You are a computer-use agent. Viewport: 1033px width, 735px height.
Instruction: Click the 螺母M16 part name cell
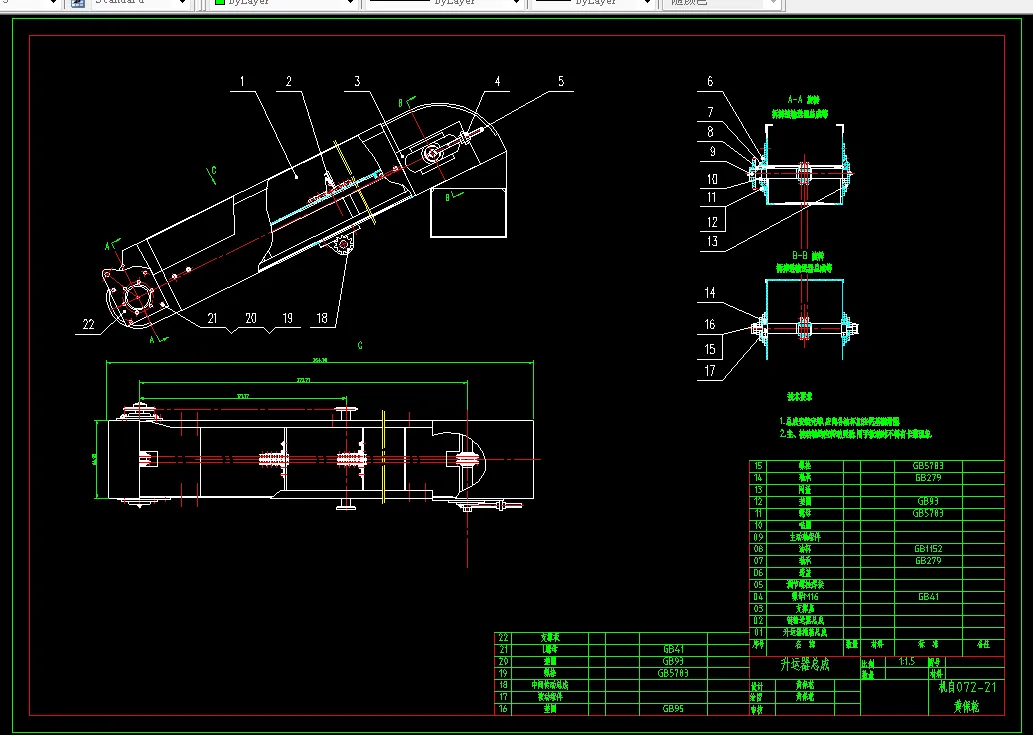[x=804, y=597]
